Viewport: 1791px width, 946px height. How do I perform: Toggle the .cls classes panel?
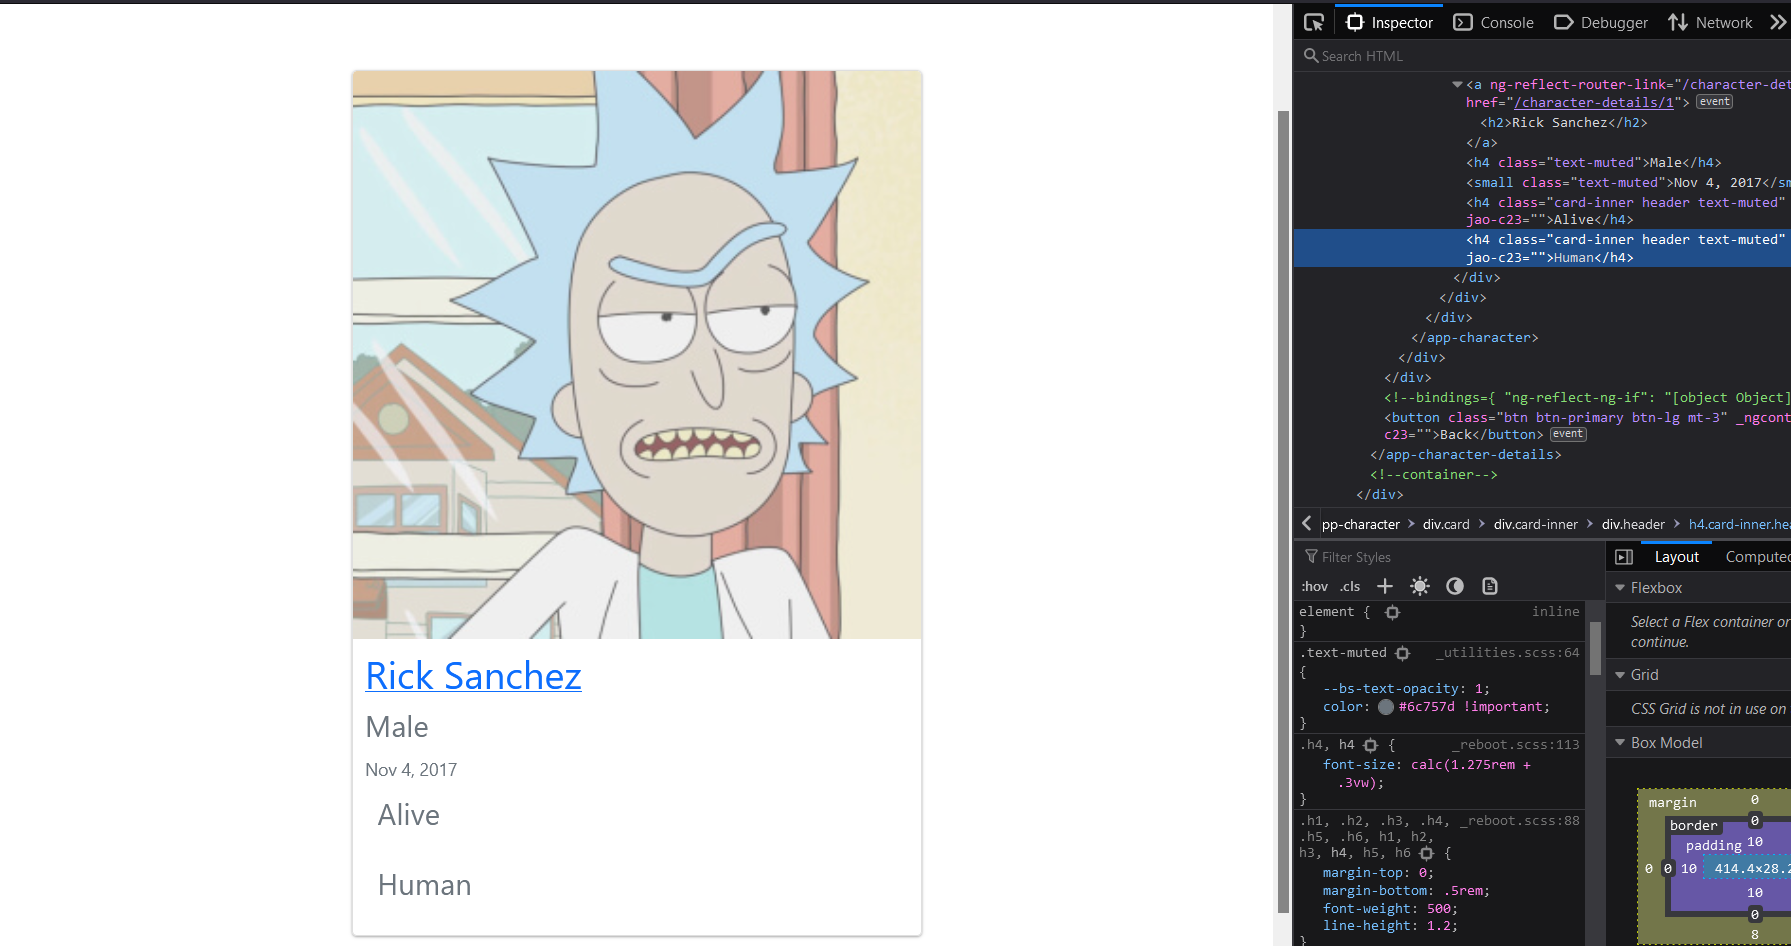coord(1350,587)
